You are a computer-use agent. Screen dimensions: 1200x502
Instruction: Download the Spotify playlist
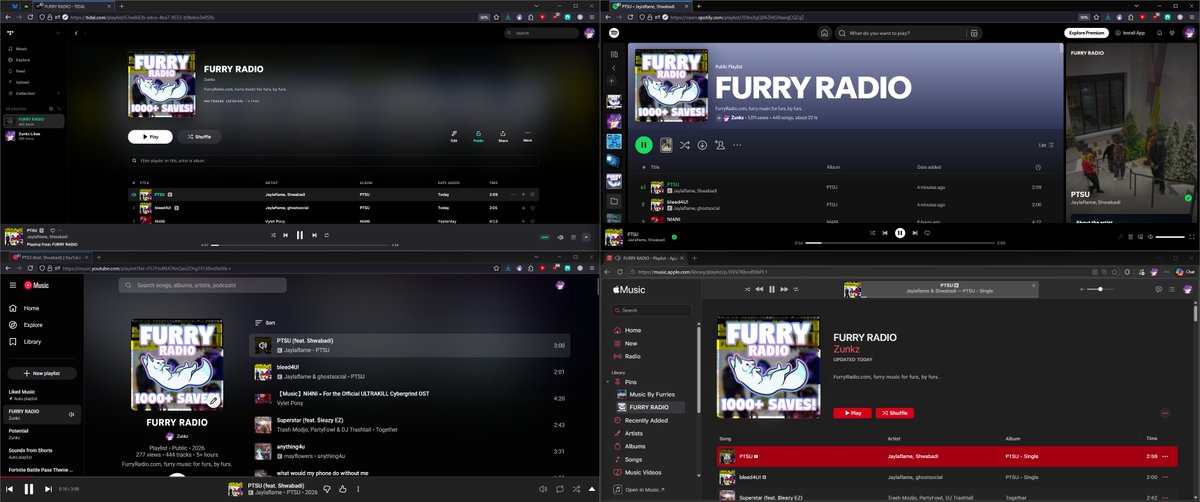702,145
